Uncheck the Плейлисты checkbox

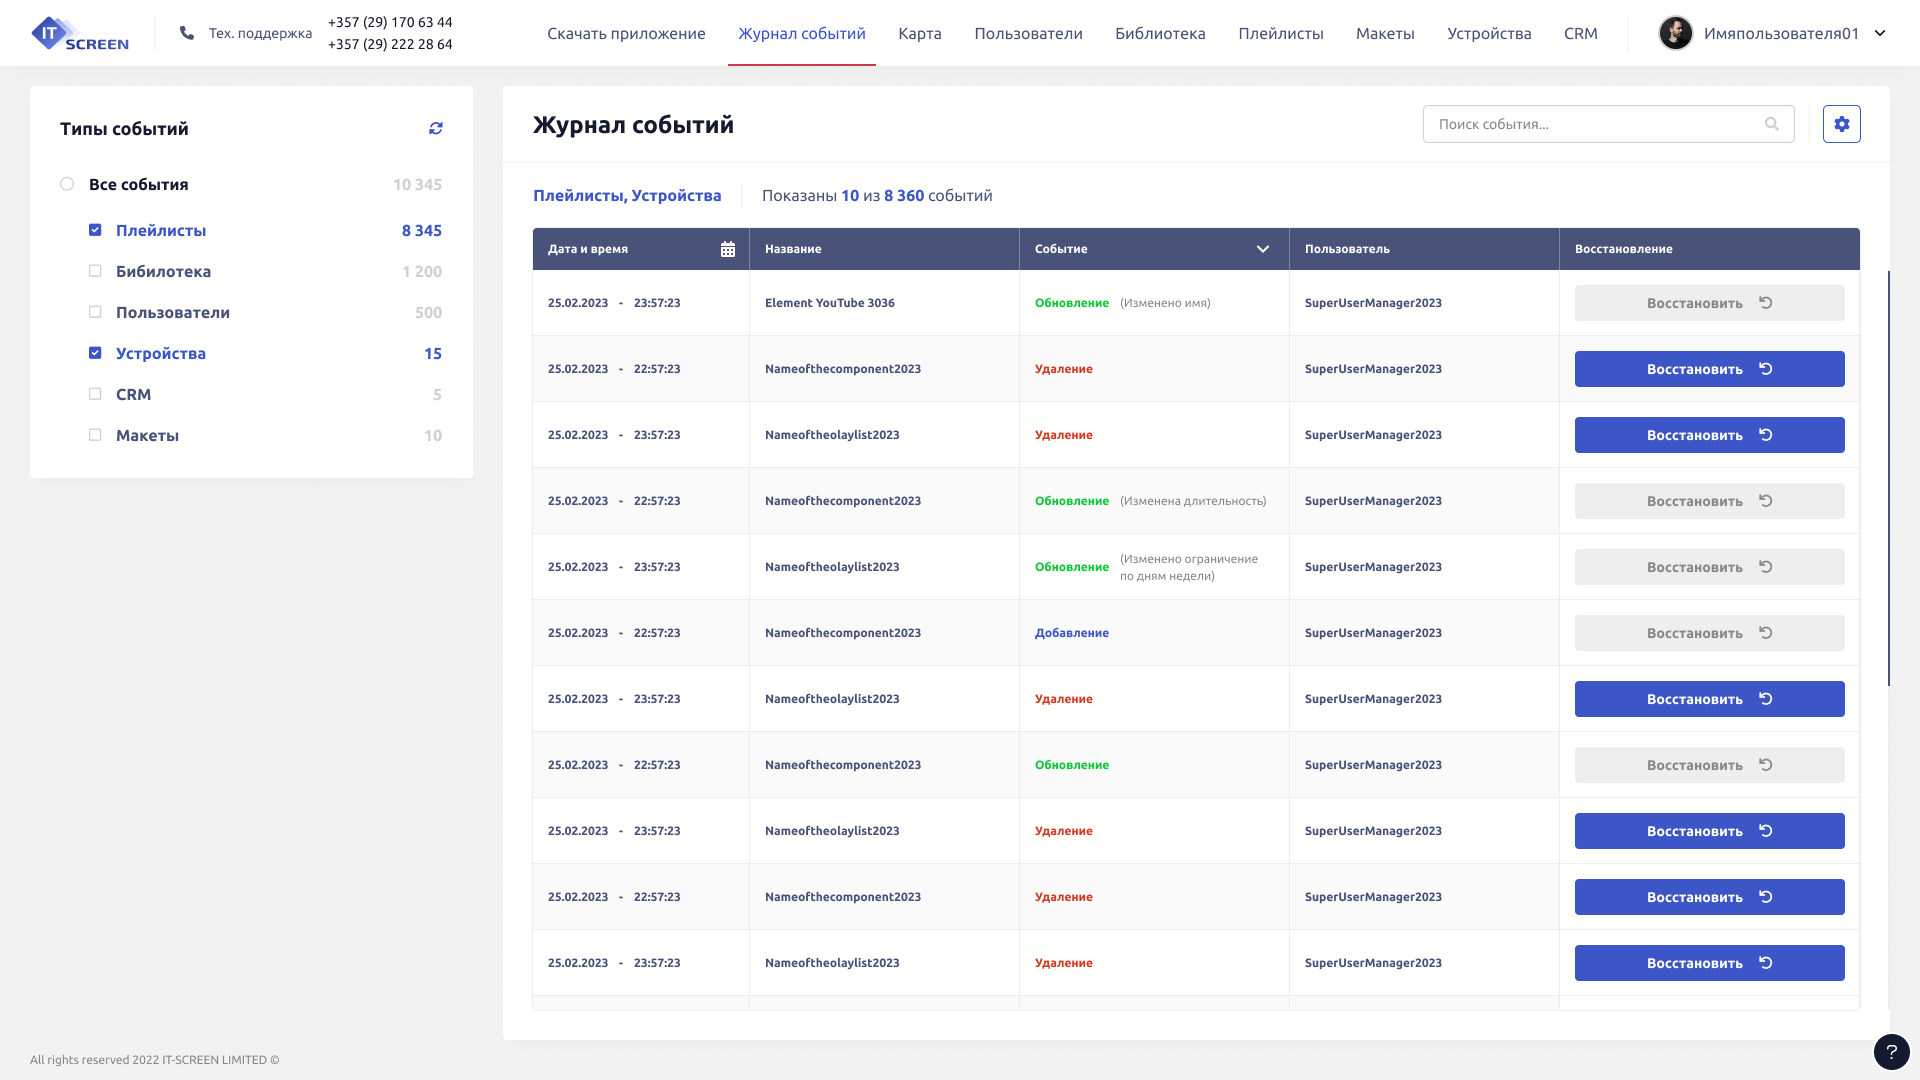click(95, 230)
